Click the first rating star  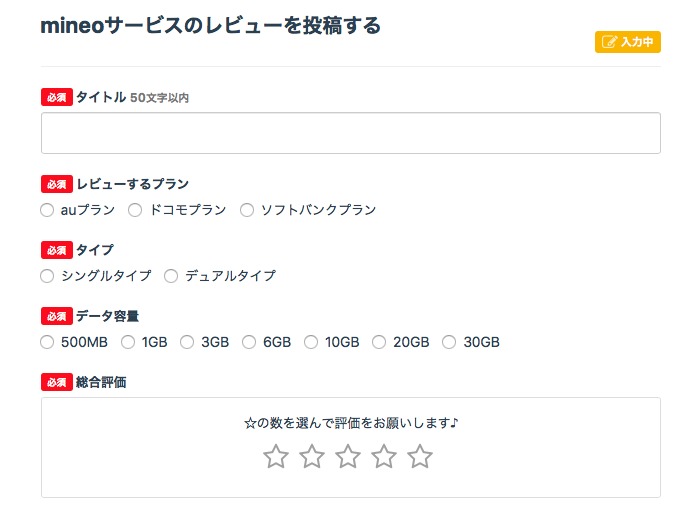coord(276,457)
